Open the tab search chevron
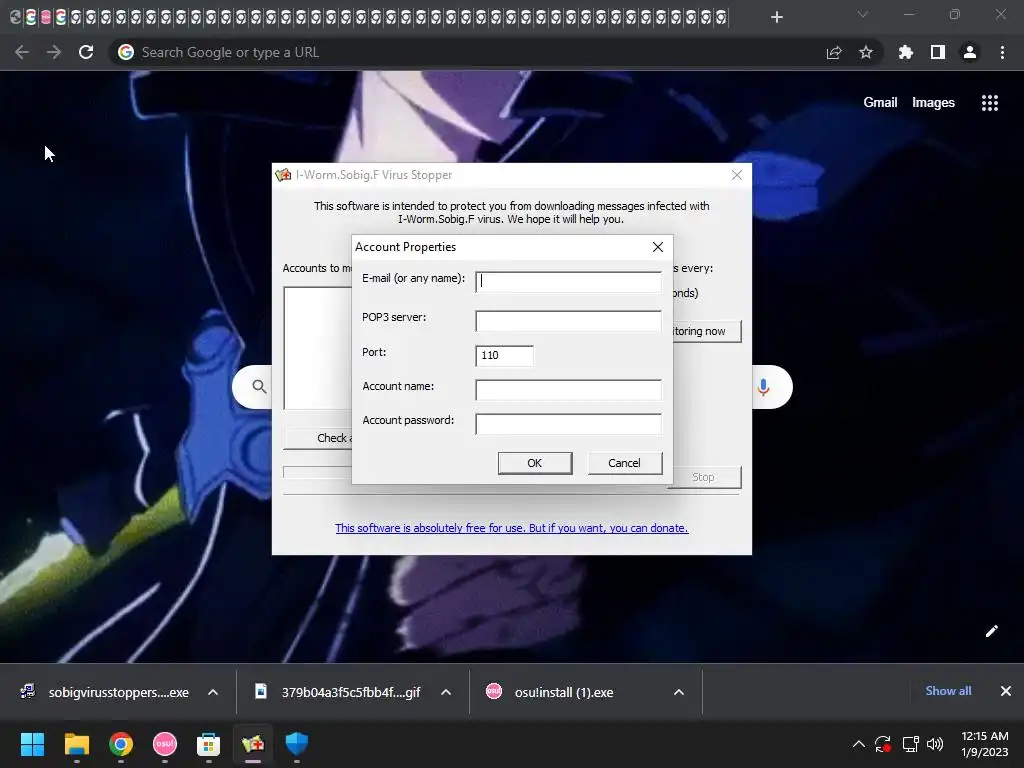1024x768 pixels. coord(863,14)
